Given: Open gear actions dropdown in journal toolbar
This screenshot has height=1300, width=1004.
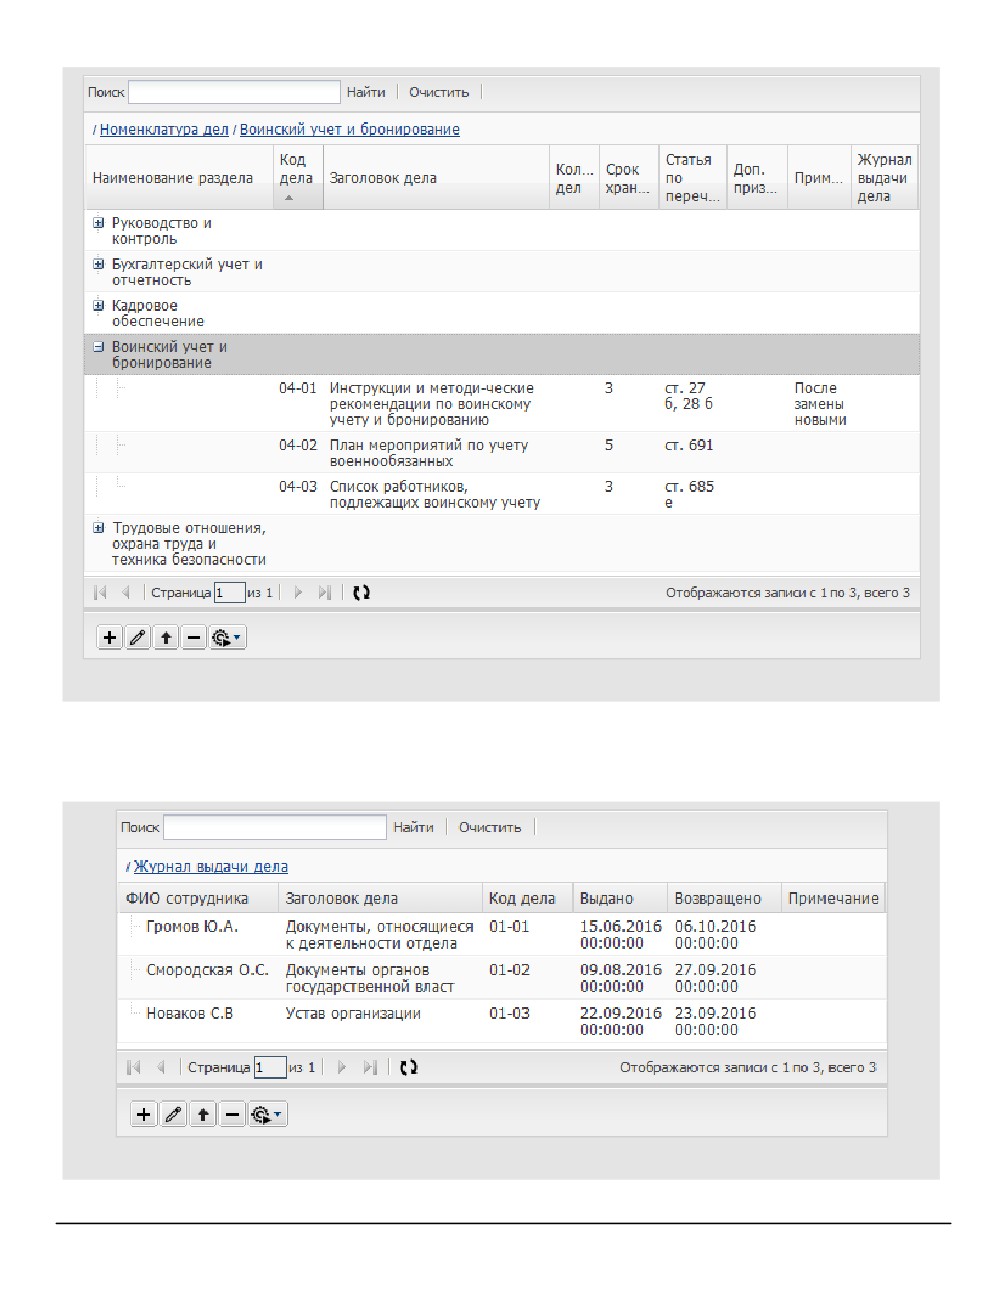Looking at the screenshot, I should pyautogui.click(x=267, y=1114).
